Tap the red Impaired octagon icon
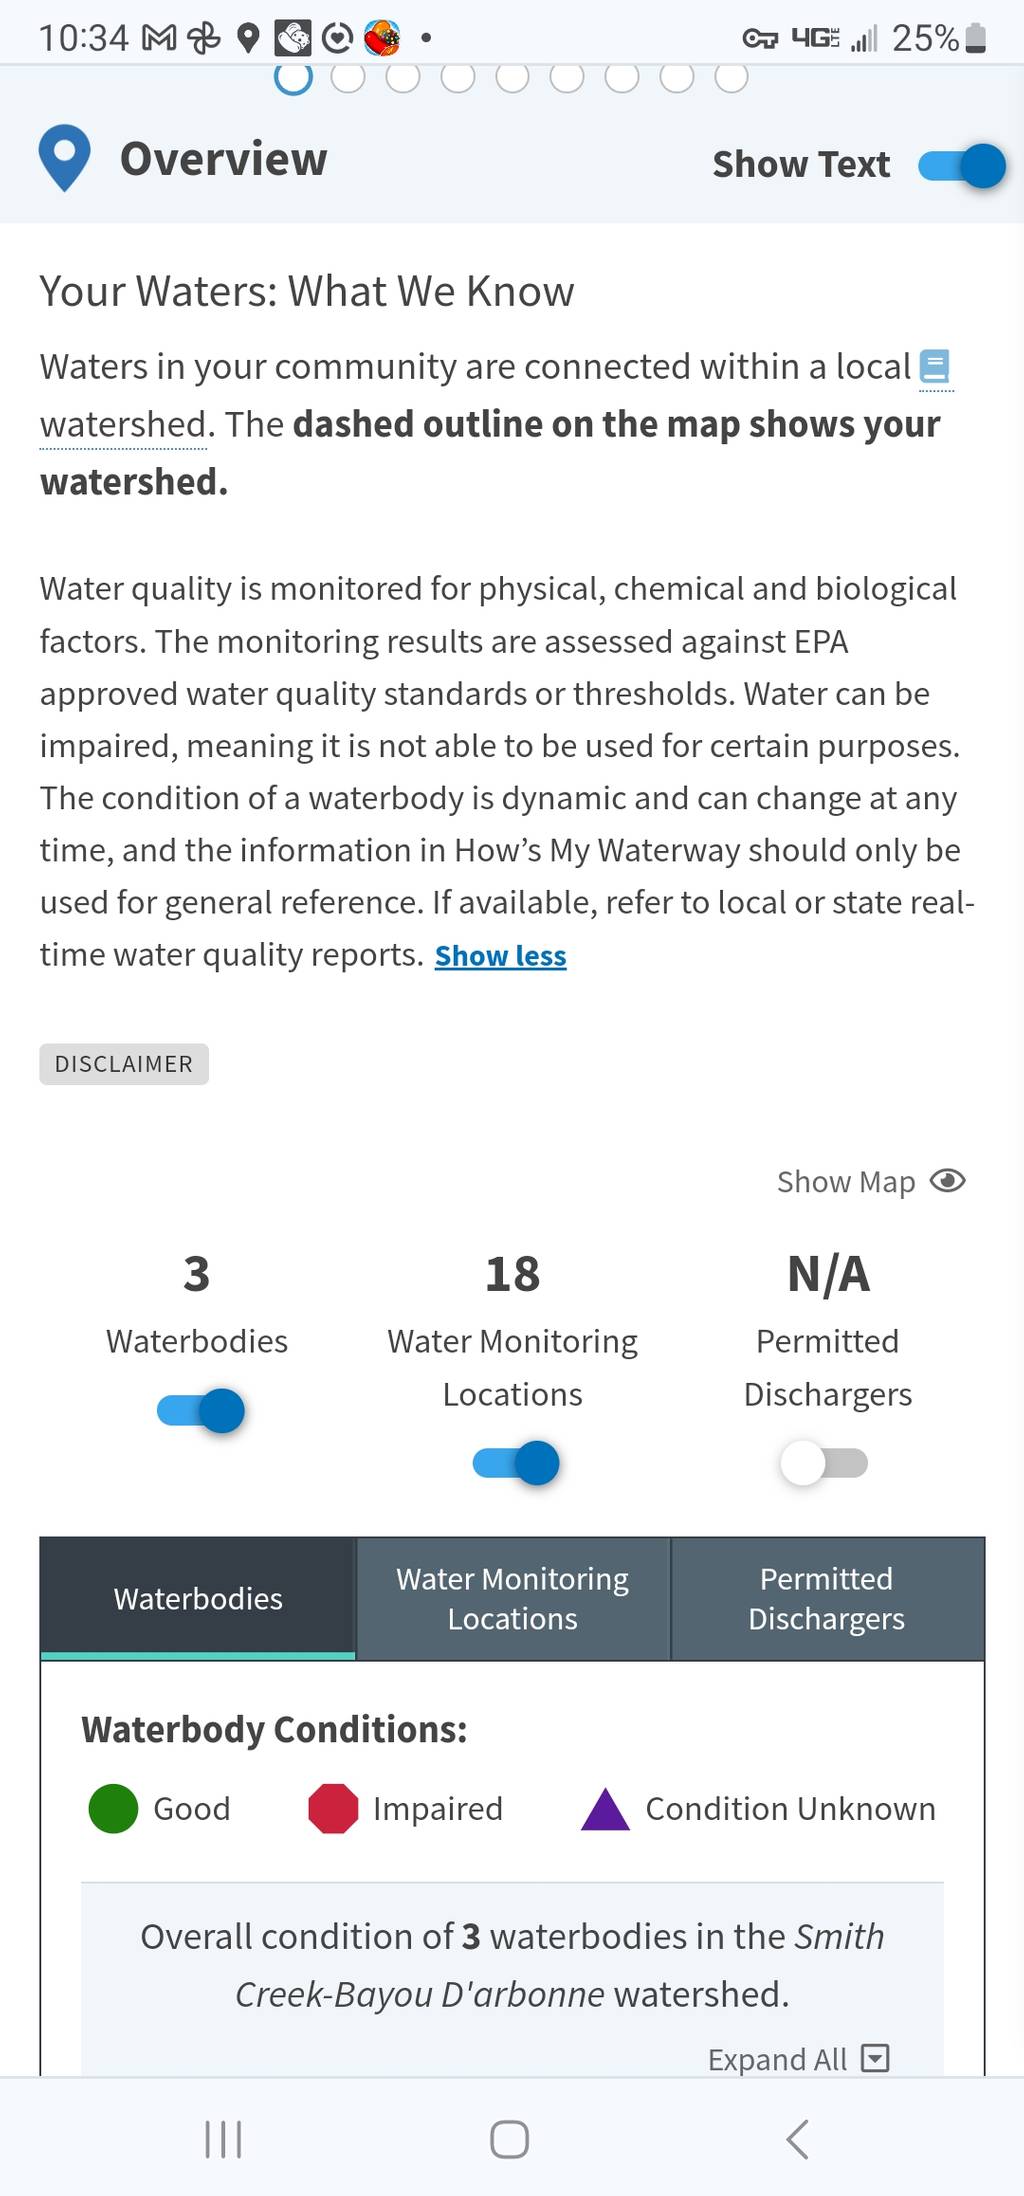 (333, 1808)
